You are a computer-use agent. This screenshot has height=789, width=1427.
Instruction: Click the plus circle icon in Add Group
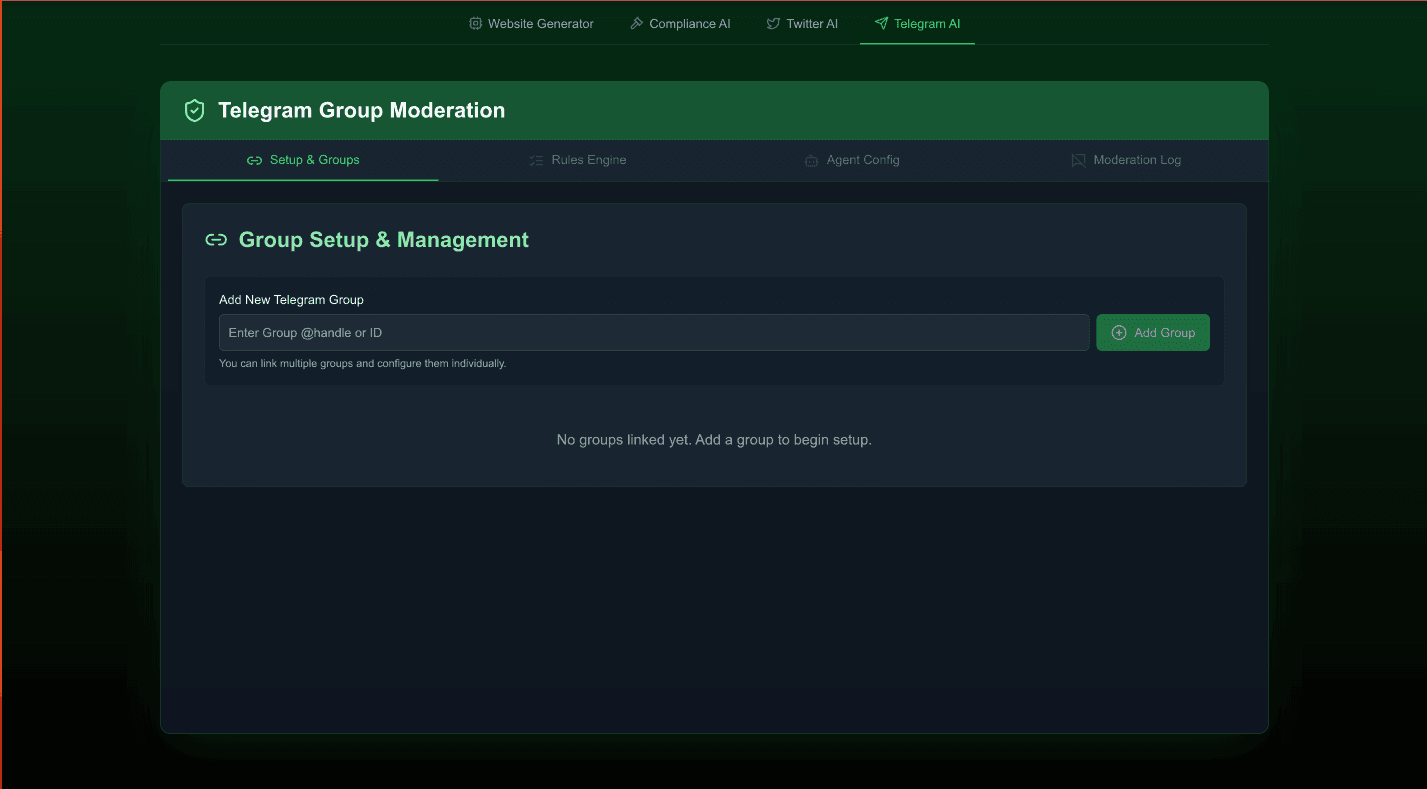click(x=1119, y=333)
